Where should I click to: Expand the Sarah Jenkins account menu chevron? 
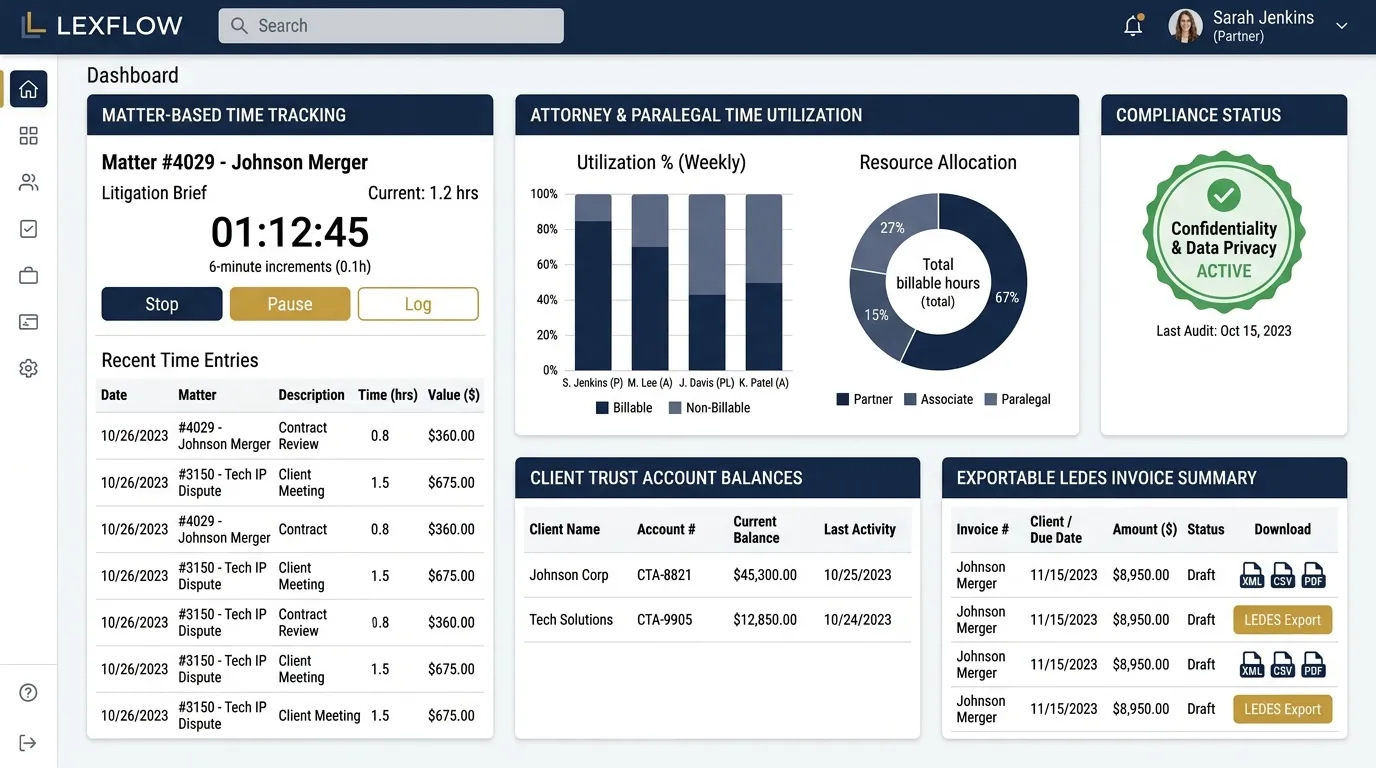[1342, 26]
